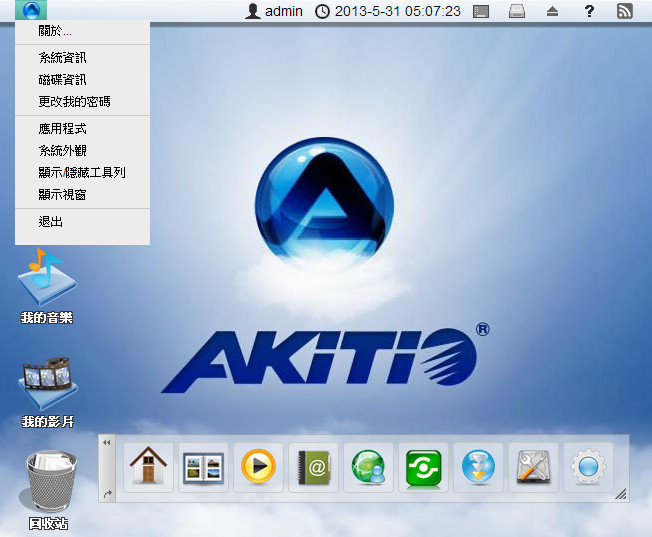Open the gear preferences dock icon

pyautogui.click(x=588, y=467)
